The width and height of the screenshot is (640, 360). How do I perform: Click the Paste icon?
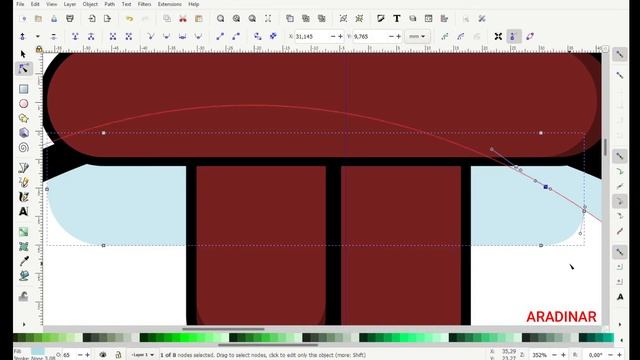tap(199, 19)
